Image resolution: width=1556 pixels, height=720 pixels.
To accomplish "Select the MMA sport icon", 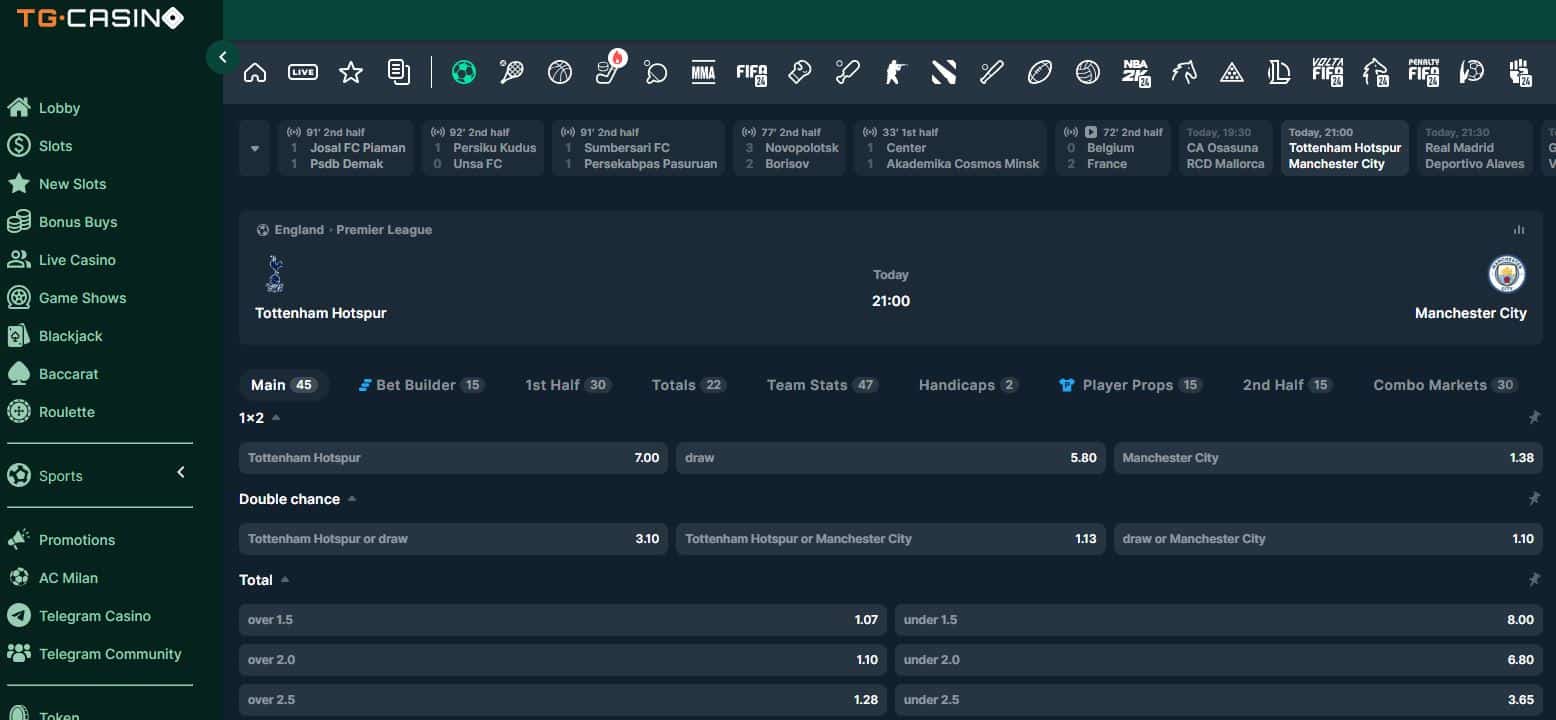I will (703, 72).
